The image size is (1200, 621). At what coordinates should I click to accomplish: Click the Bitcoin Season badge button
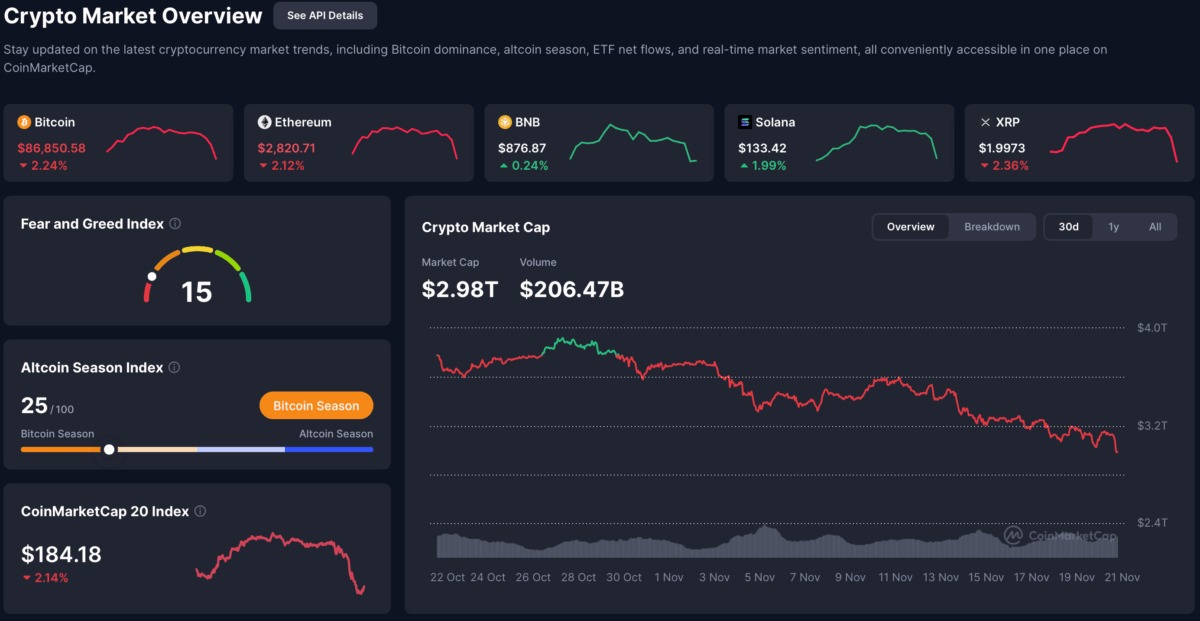point(316,406)
